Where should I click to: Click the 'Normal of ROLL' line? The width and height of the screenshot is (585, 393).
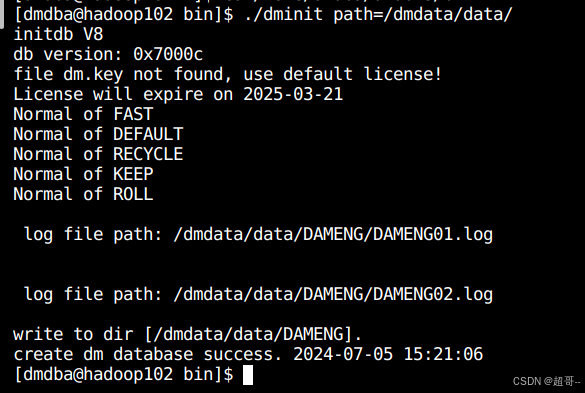pyautogui.click(x=83, y=194)
